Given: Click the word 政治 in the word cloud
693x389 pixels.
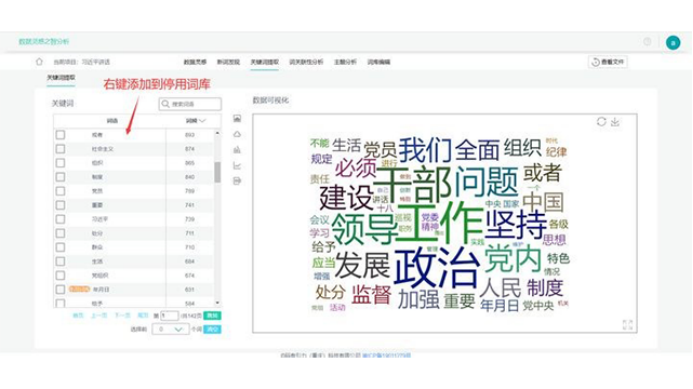Looking at the screenshot, I should pos(436,267).
